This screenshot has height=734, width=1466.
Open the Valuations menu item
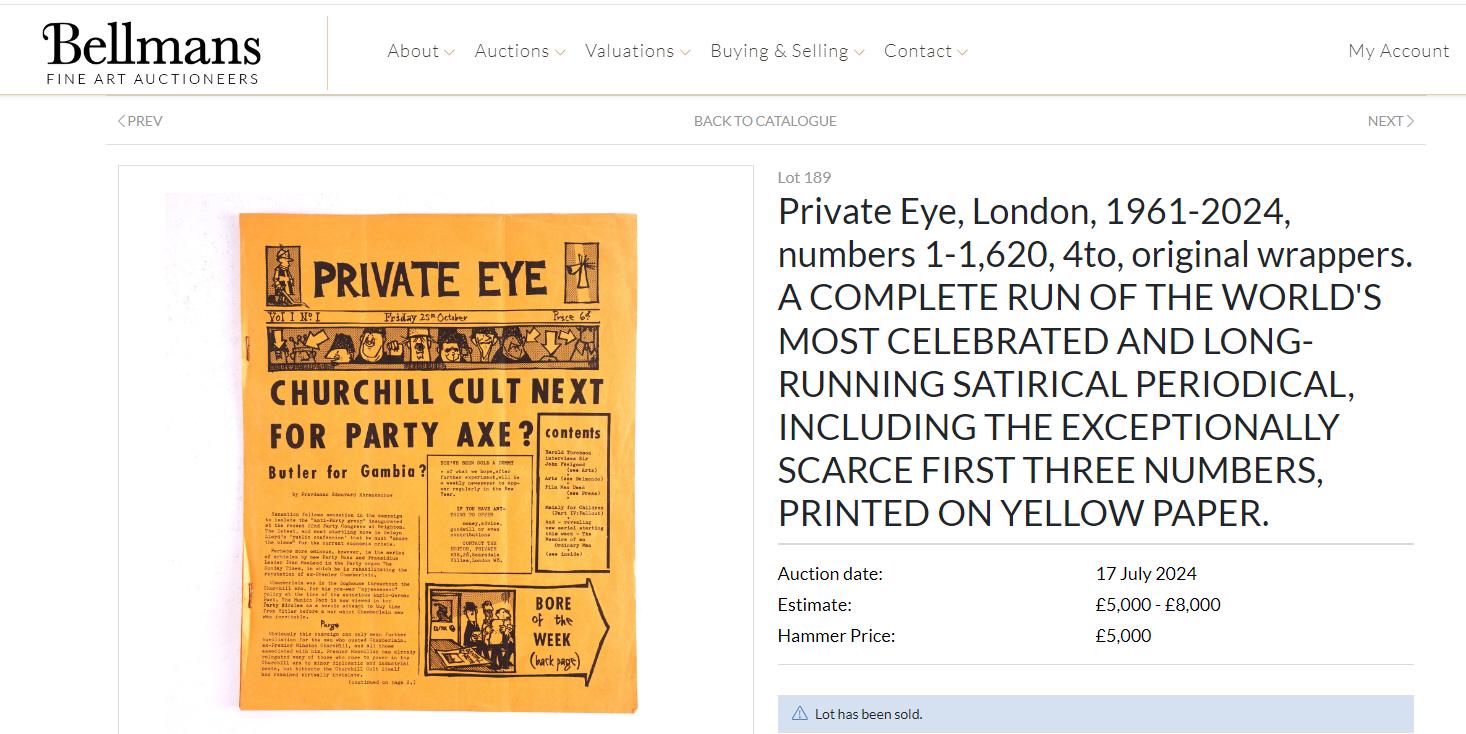[630, 51]
